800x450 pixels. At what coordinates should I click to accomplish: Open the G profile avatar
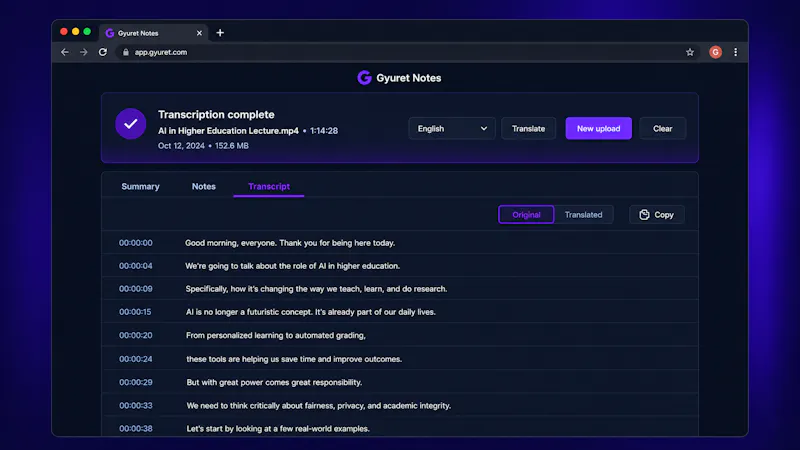click(715, 52)
